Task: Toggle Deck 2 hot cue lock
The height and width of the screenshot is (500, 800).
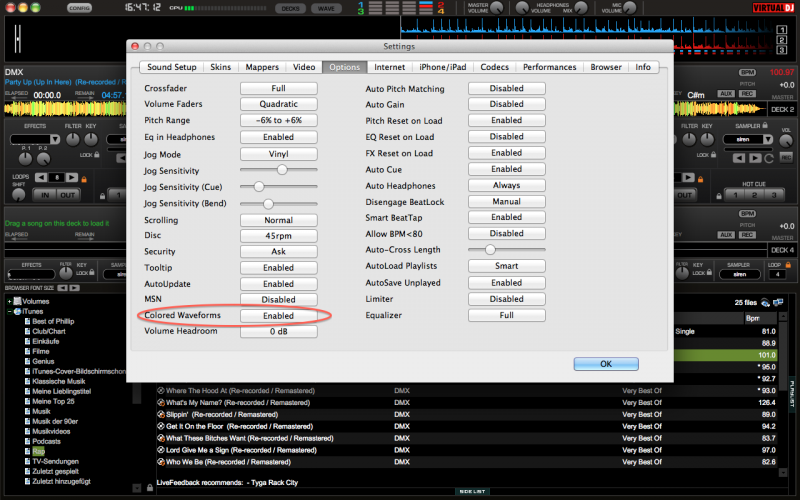Action: (x=719, y=195)
